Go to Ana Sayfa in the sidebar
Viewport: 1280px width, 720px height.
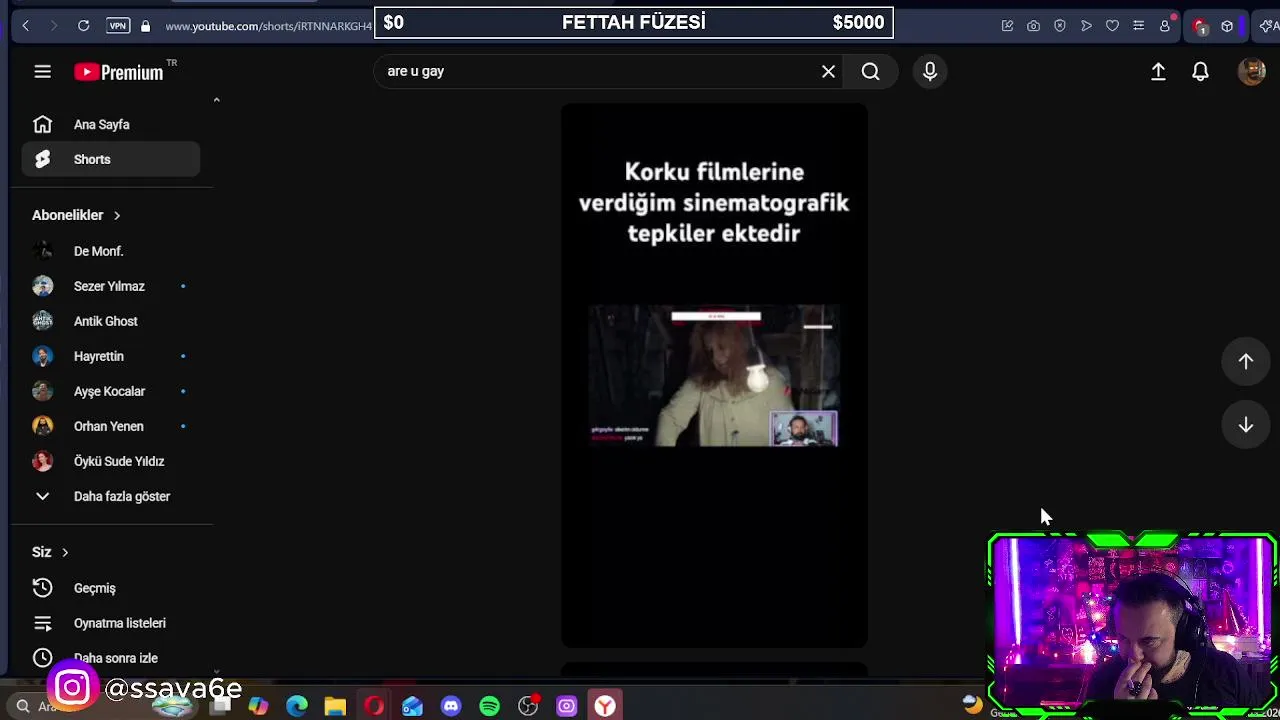(110, 124)
